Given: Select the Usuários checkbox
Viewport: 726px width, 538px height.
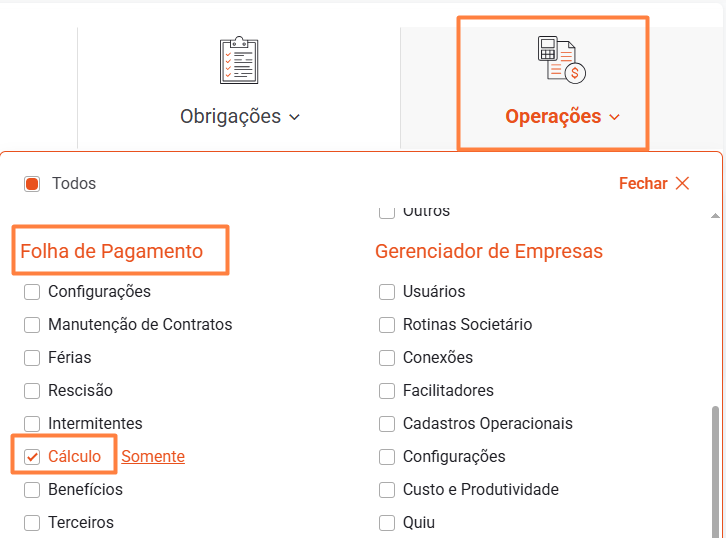Looking at the screenshot, I should 387,292.
